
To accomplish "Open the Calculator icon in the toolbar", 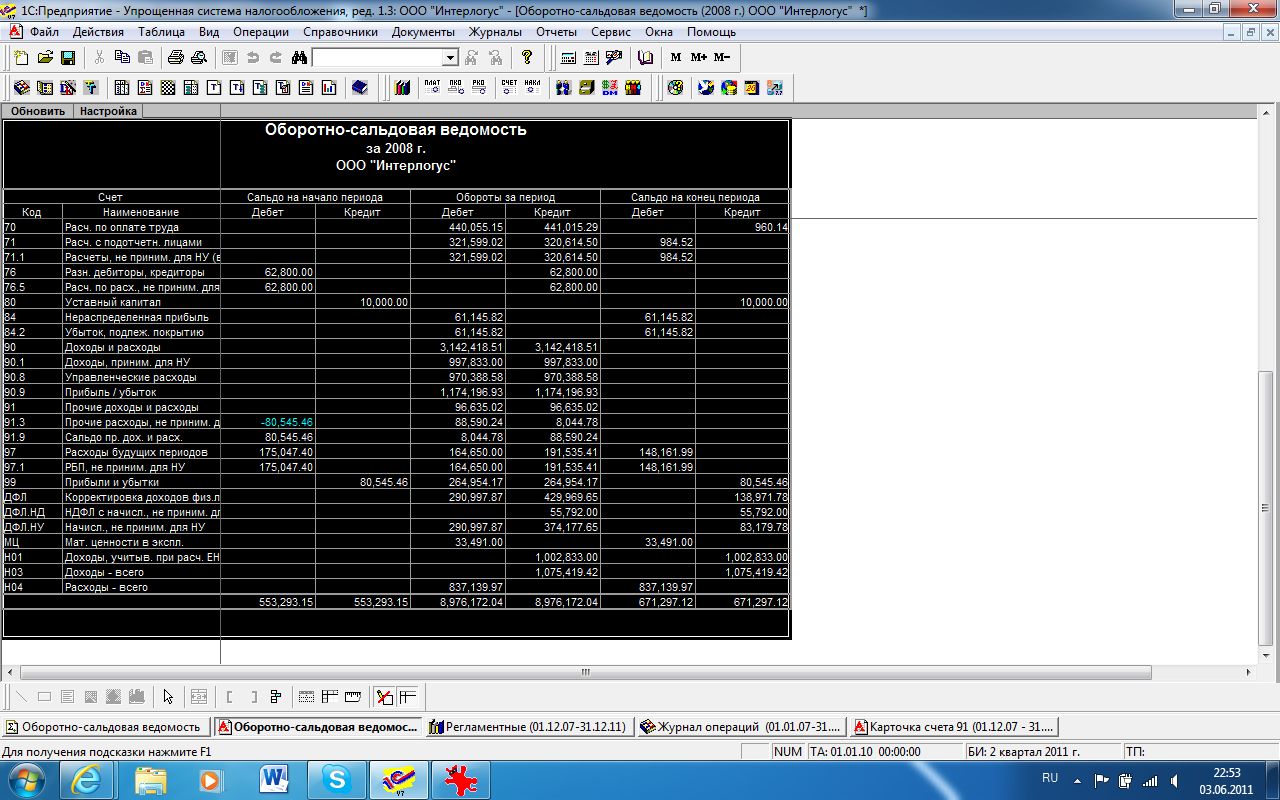I will click(568, 58).
